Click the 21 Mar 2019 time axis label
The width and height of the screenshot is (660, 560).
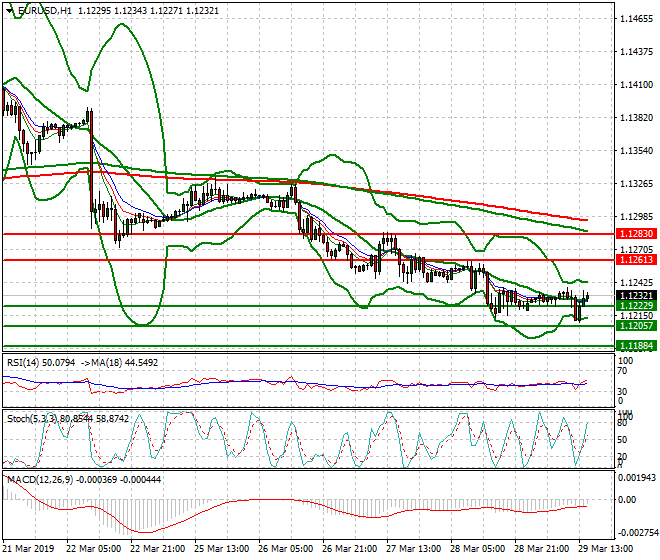click(29, 549)
